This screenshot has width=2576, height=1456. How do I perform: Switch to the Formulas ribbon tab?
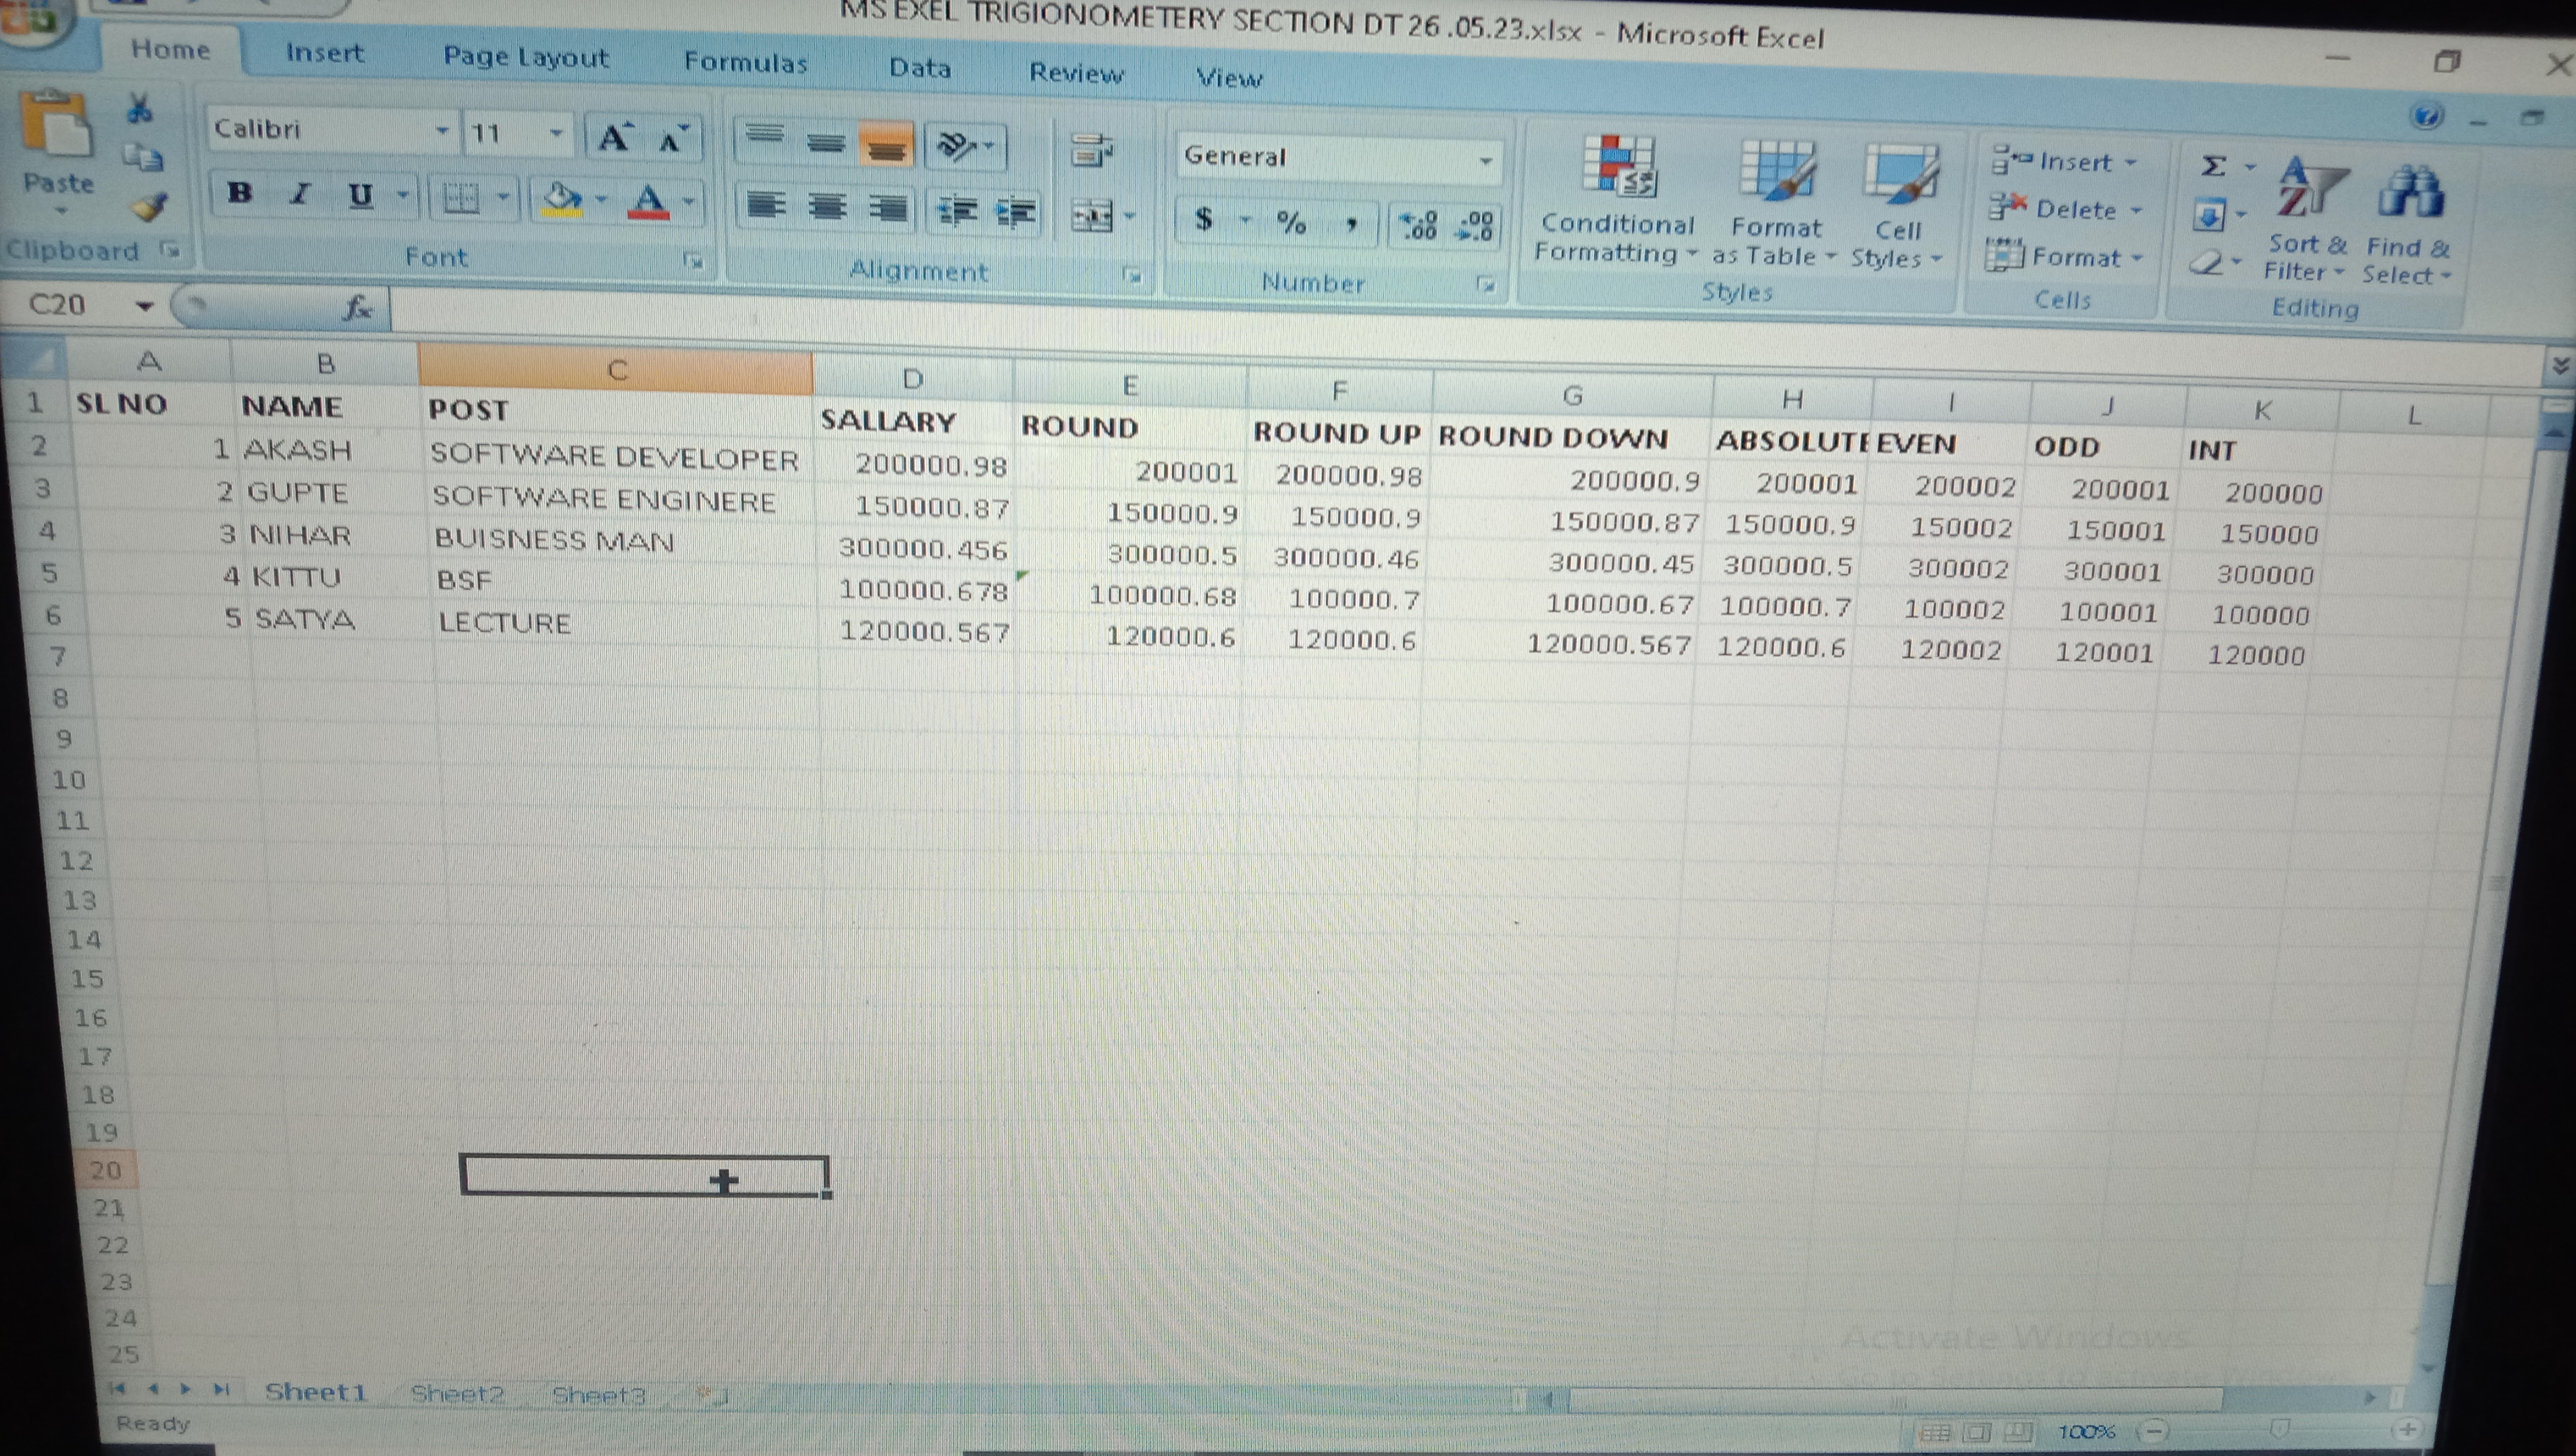tap(745, 63)
